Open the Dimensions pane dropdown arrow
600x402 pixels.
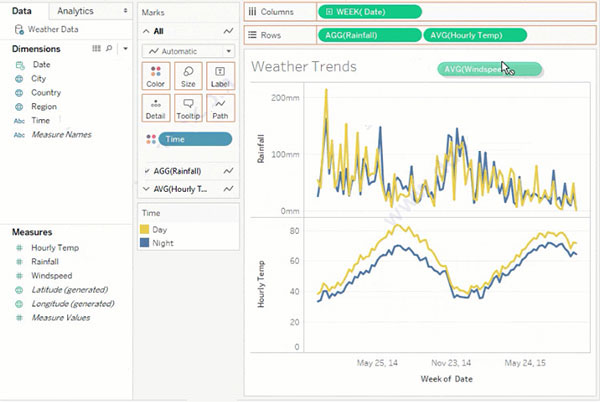pos(124,47)
